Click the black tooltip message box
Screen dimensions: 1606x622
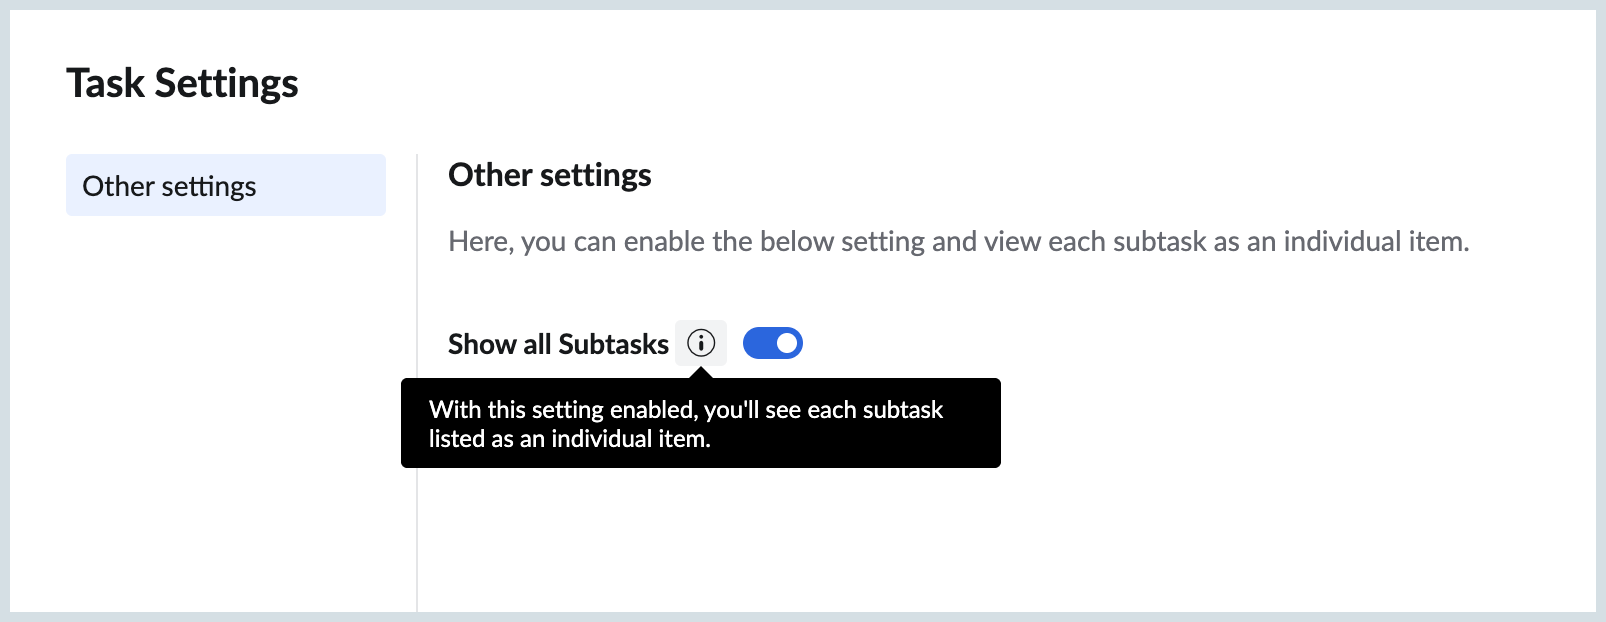pyautogui.click(x=700, y=422)
